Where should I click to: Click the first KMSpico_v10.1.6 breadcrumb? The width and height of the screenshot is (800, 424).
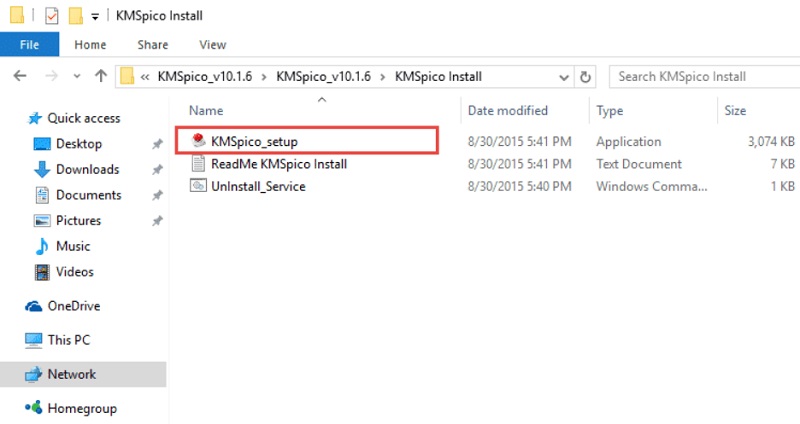[x=205, y=77]
